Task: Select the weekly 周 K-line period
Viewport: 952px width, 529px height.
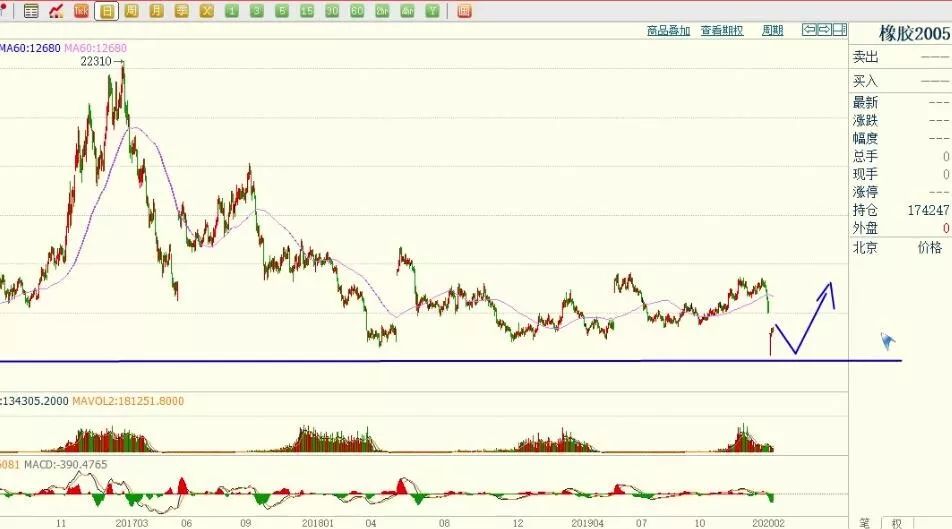Action: click(x=131, y=10)
